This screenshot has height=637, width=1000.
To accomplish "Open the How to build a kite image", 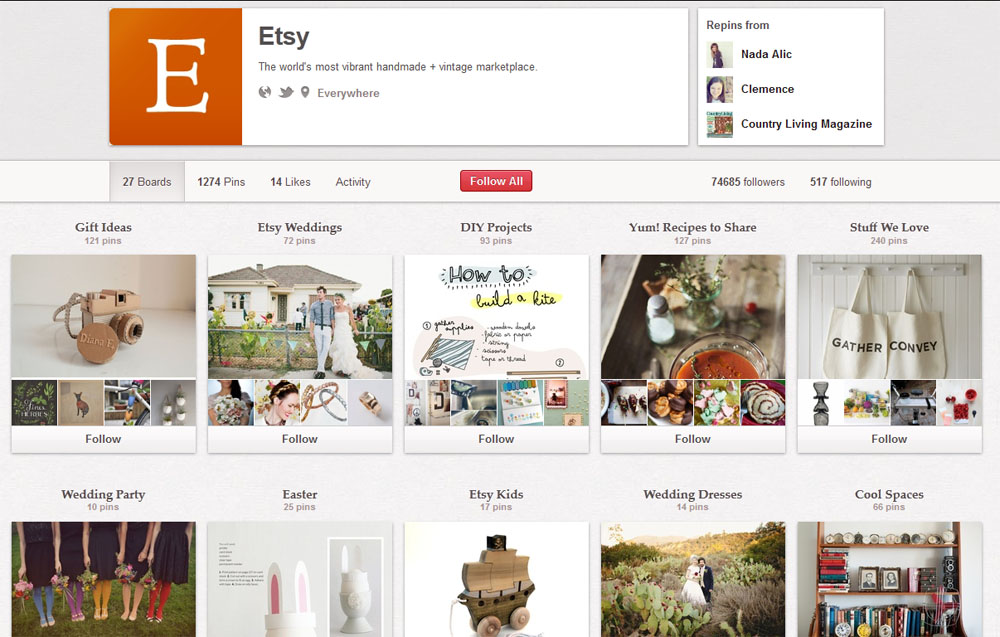I will [x=496, y=317].
